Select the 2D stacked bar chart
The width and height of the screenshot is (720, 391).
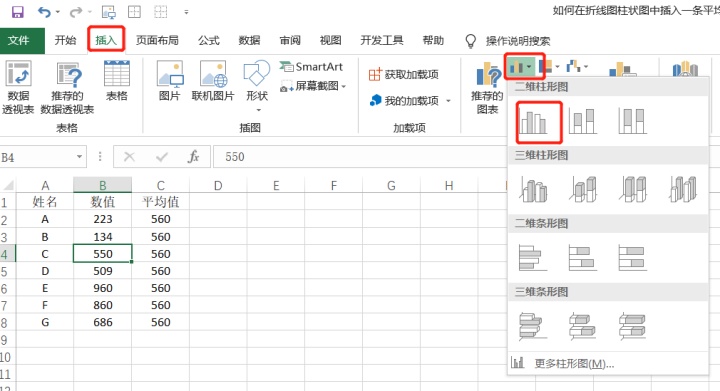coord(583,257)
